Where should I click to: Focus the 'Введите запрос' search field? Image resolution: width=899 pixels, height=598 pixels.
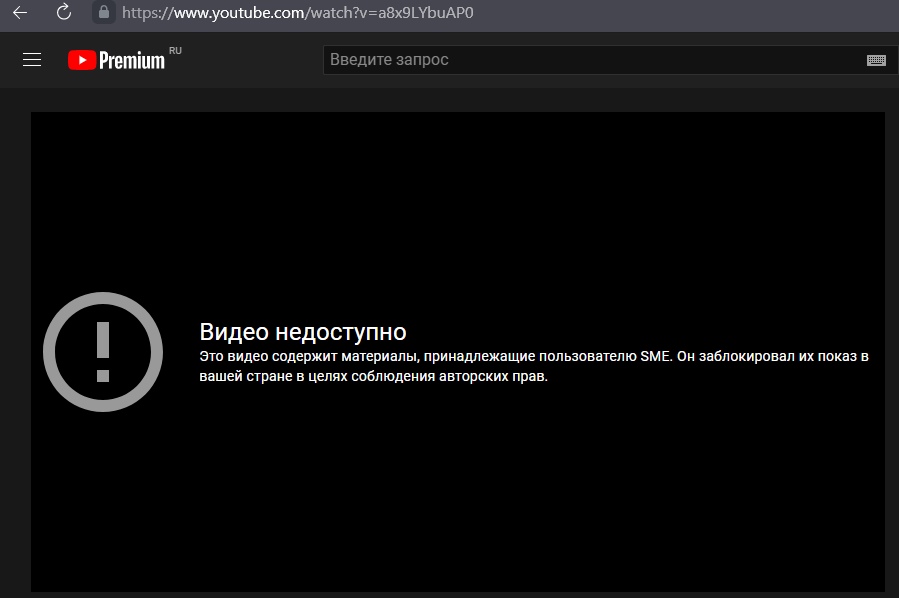(590, 60)
